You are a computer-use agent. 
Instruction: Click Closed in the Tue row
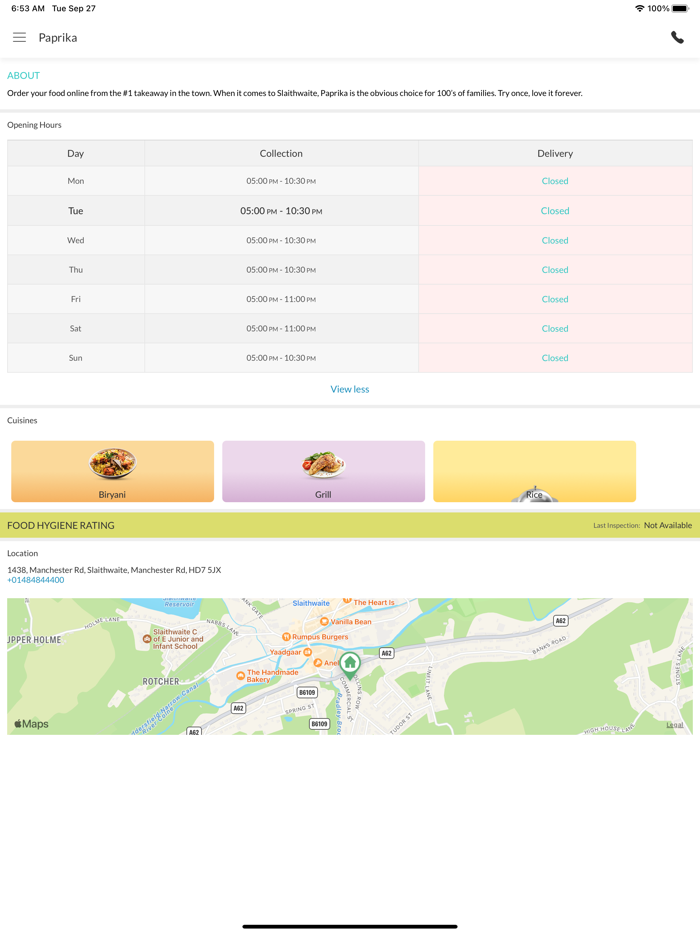555,211
